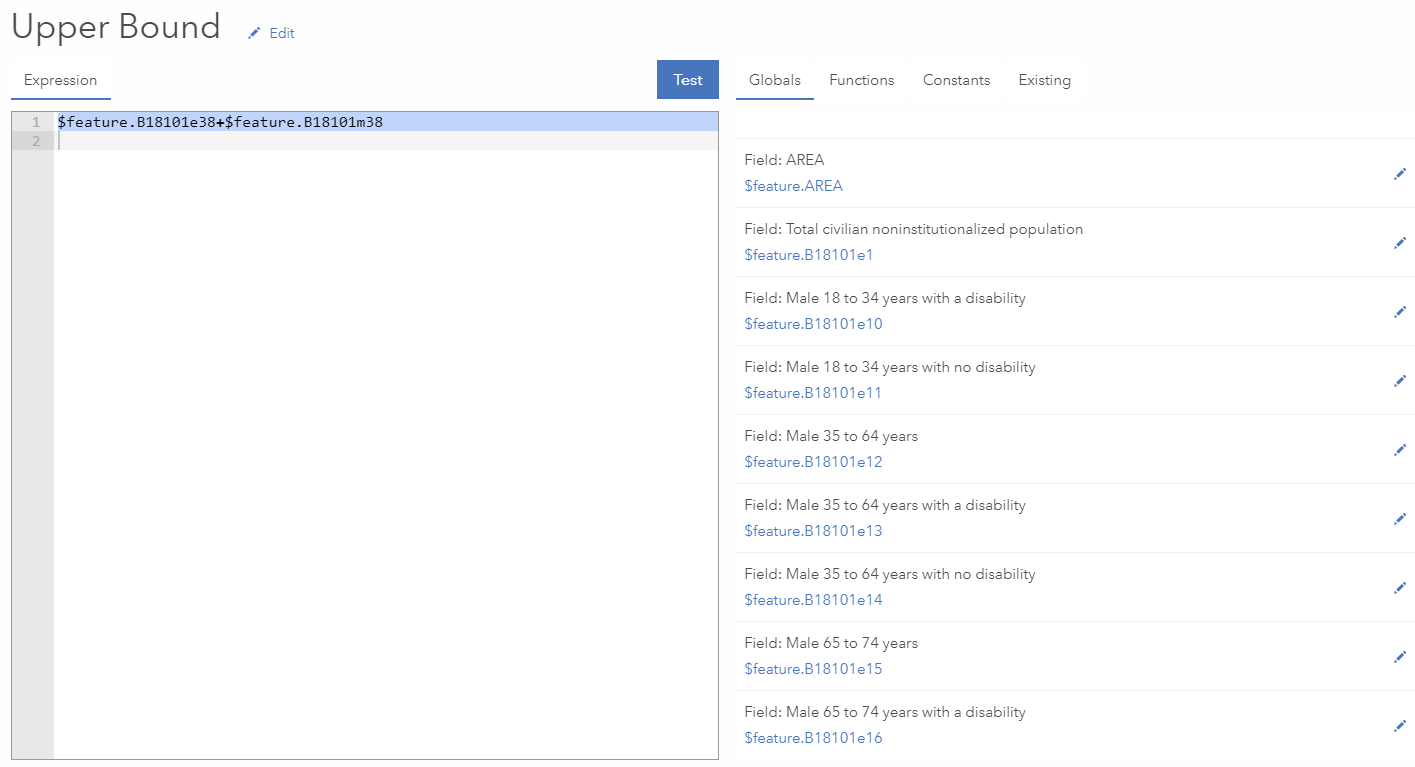Switch to the Globals tab
Viewport: 1415px width, 767px height.
tap(775, 80)
